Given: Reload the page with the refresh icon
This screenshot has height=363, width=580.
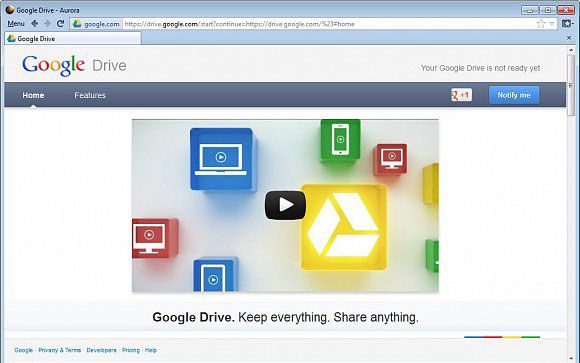Looking at the screenshot, I should [x=60, y=24].
